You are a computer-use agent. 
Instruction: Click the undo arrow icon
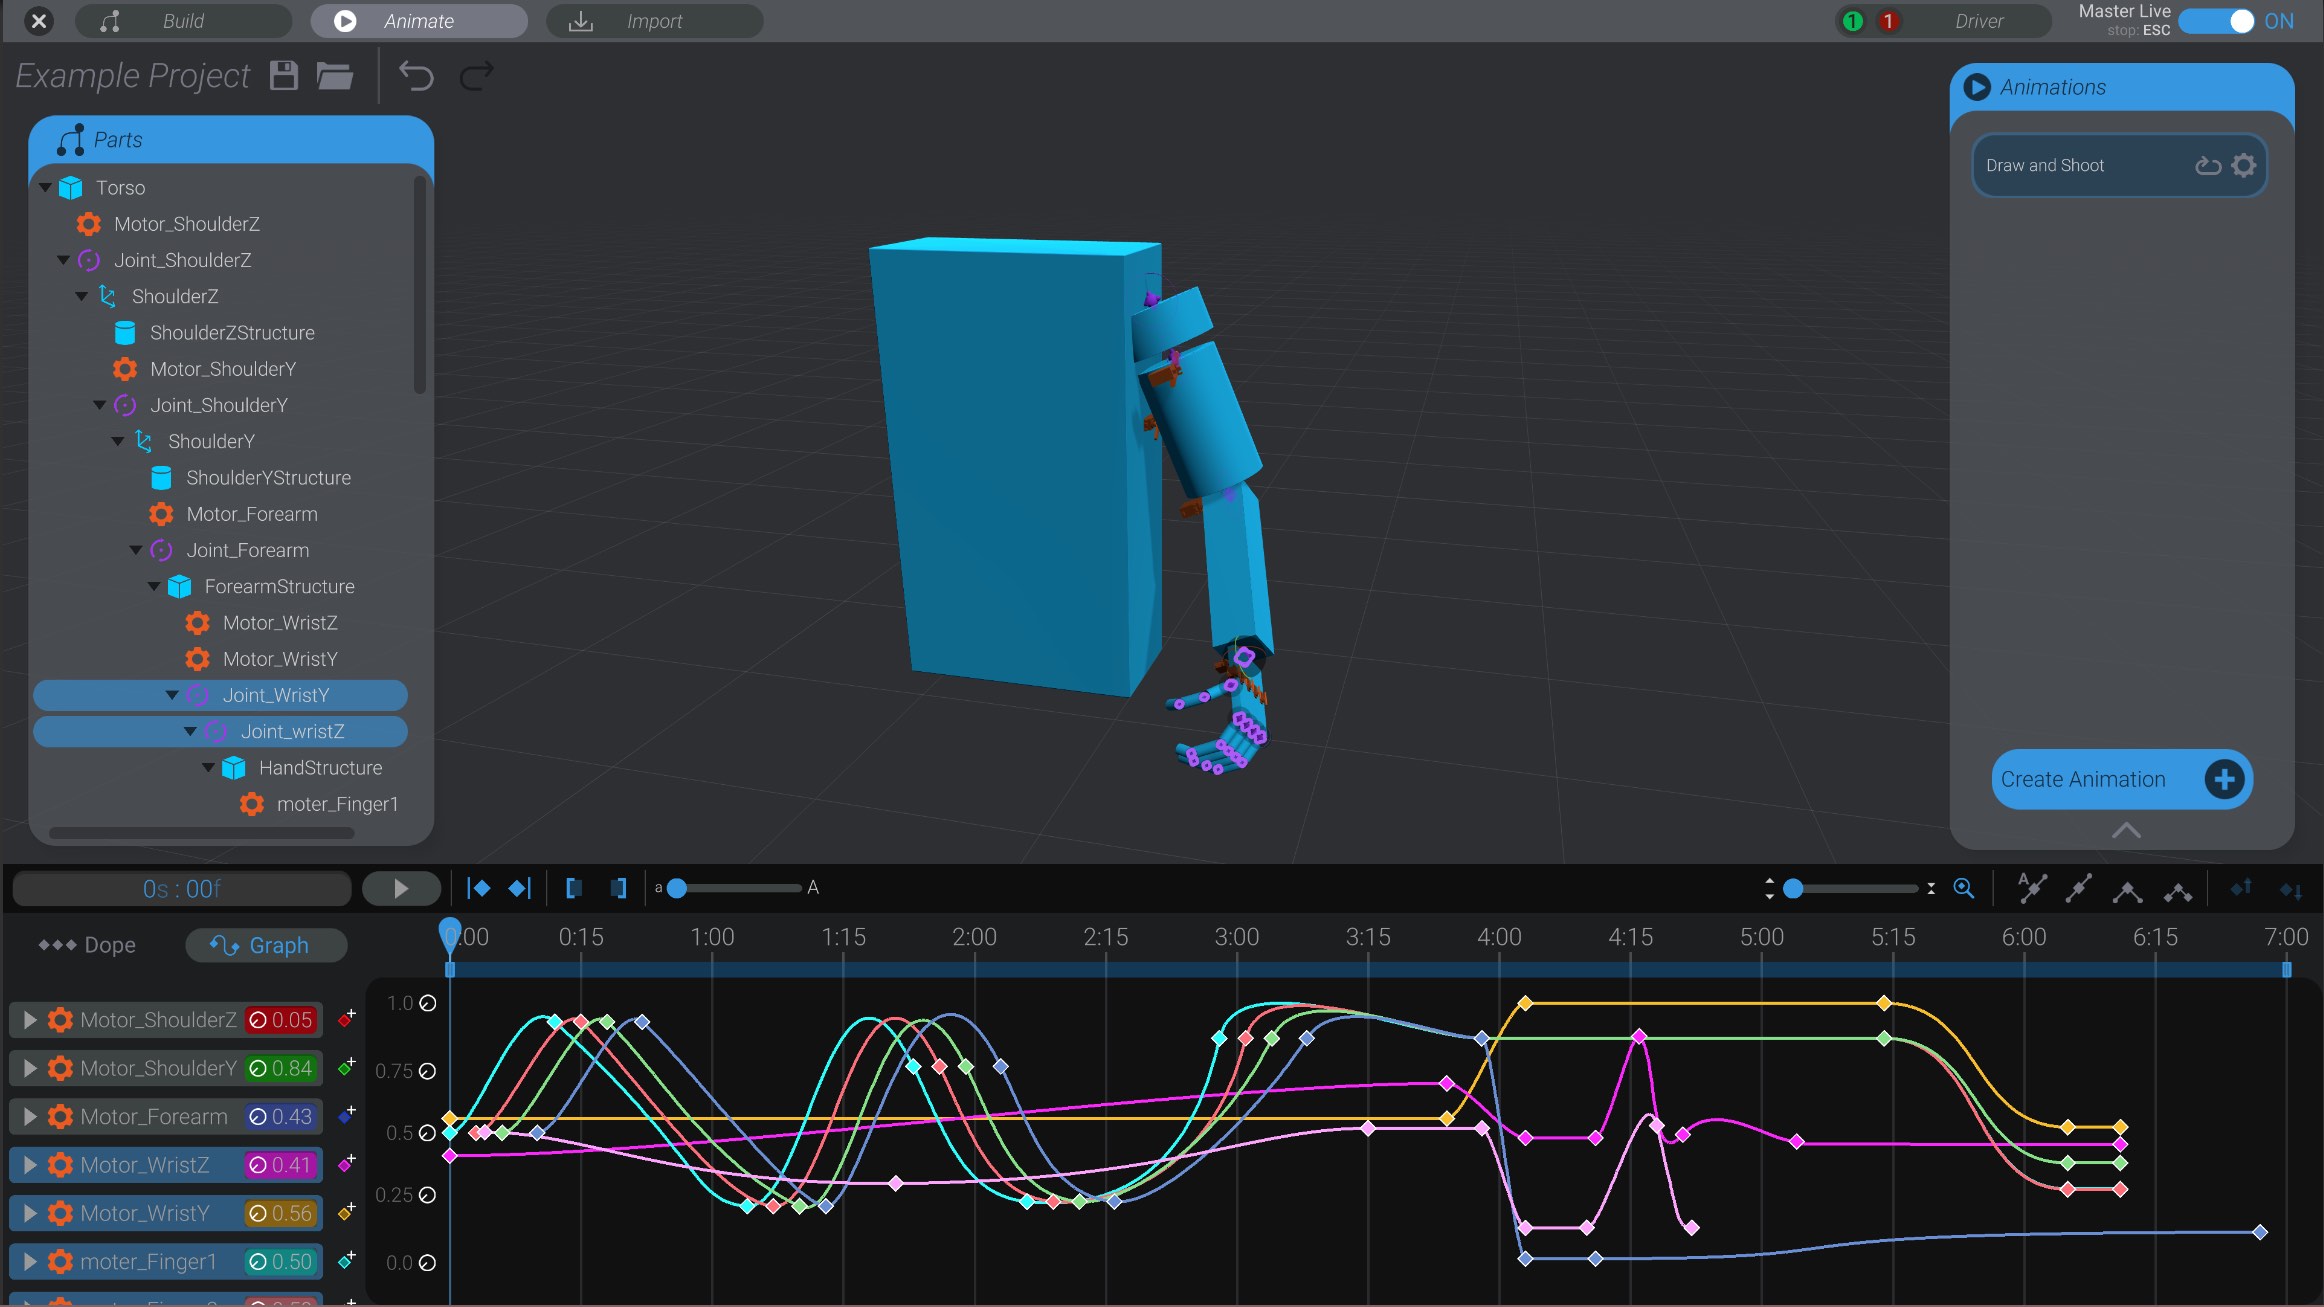point(416,75)
